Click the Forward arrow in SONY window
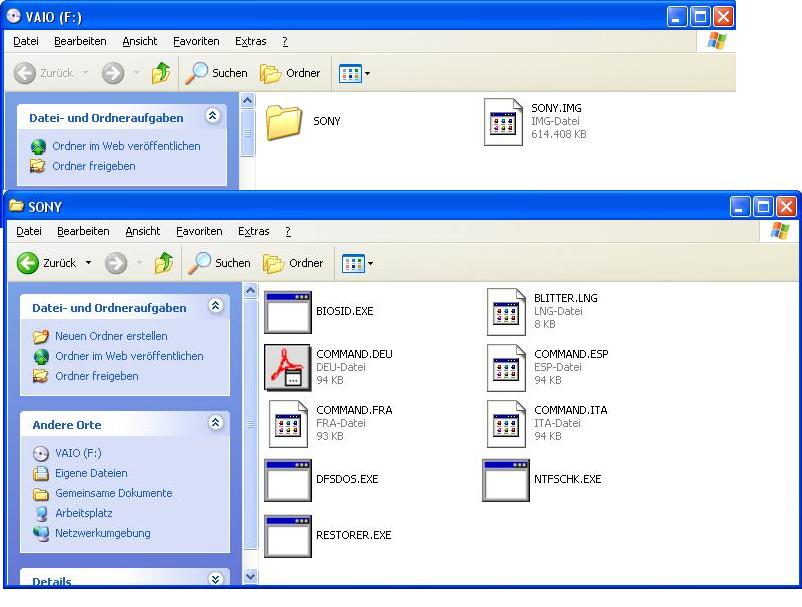 click(x=116, y=263)
